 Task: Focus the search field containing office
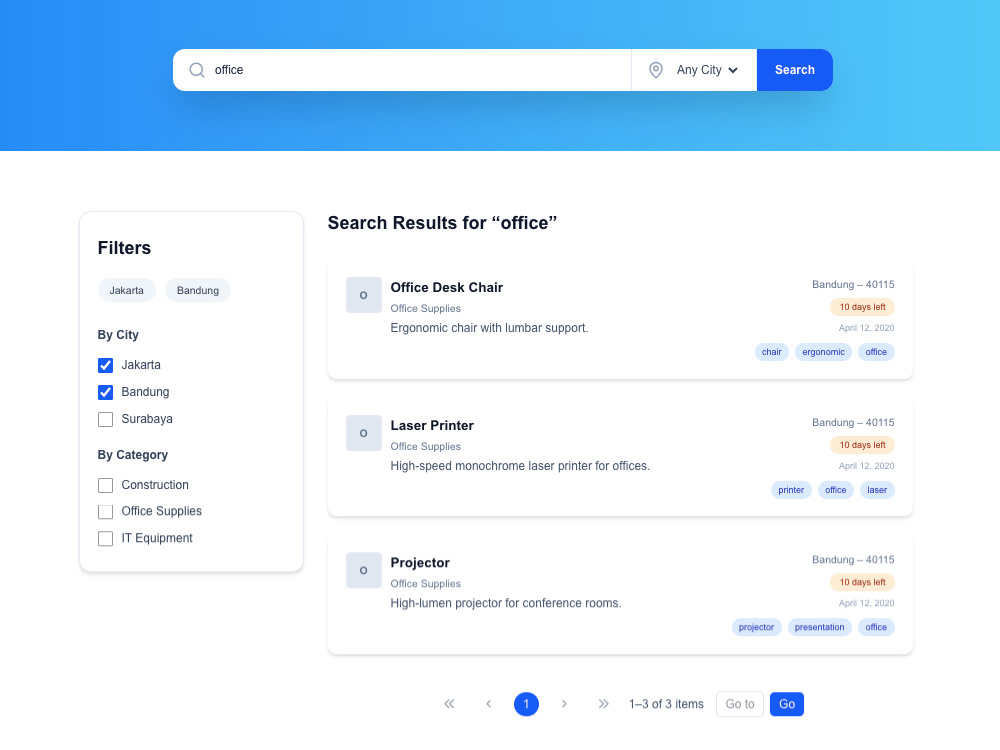coord(402,70)
